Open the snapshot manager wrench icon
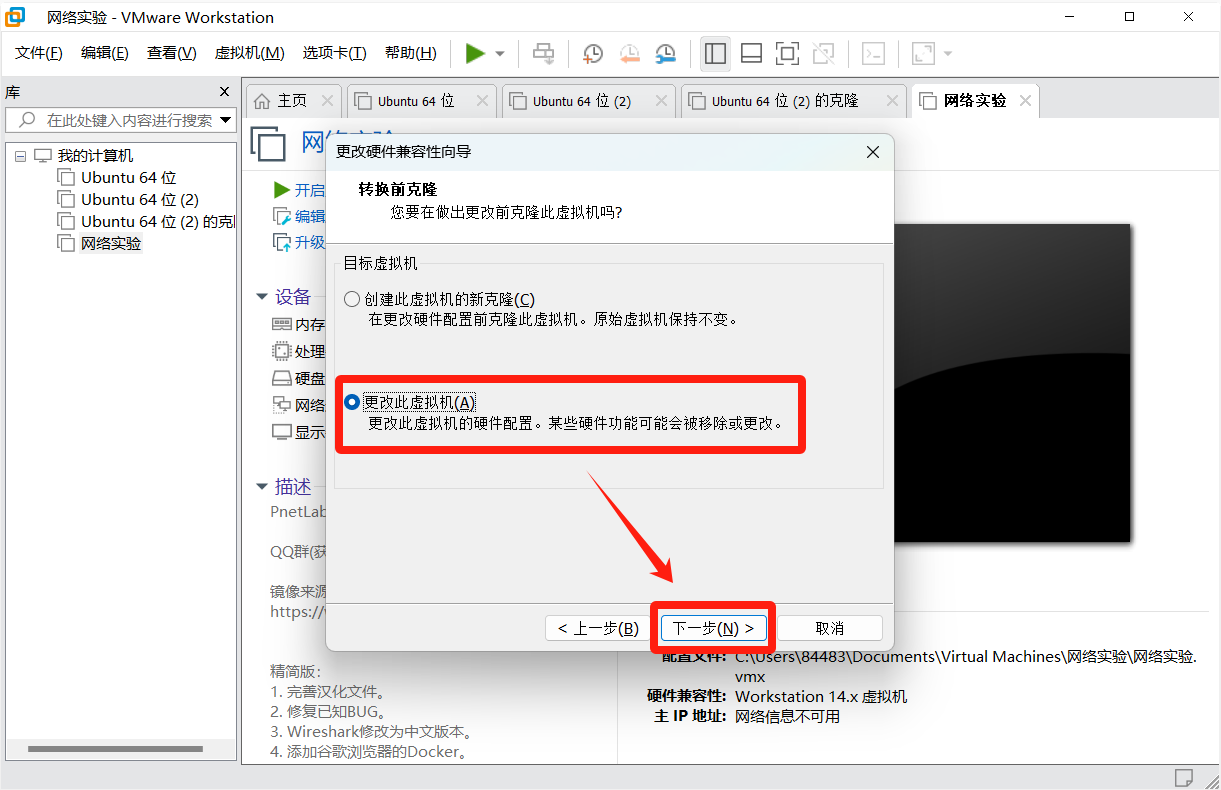This screenshot has width=1221, height=790. click(x=665, y=54)
